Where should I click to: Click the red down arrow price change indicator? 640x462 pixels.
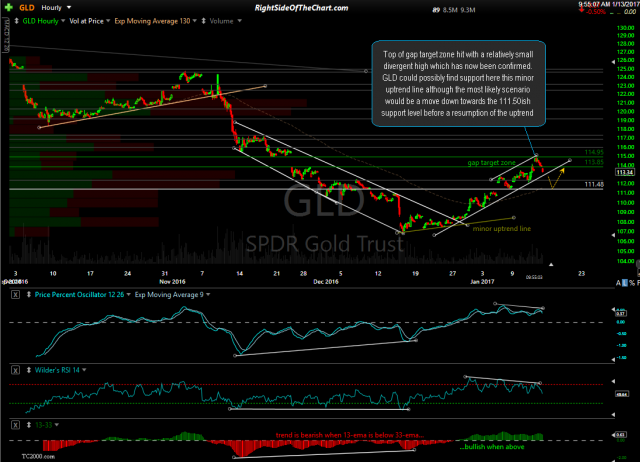581,9
